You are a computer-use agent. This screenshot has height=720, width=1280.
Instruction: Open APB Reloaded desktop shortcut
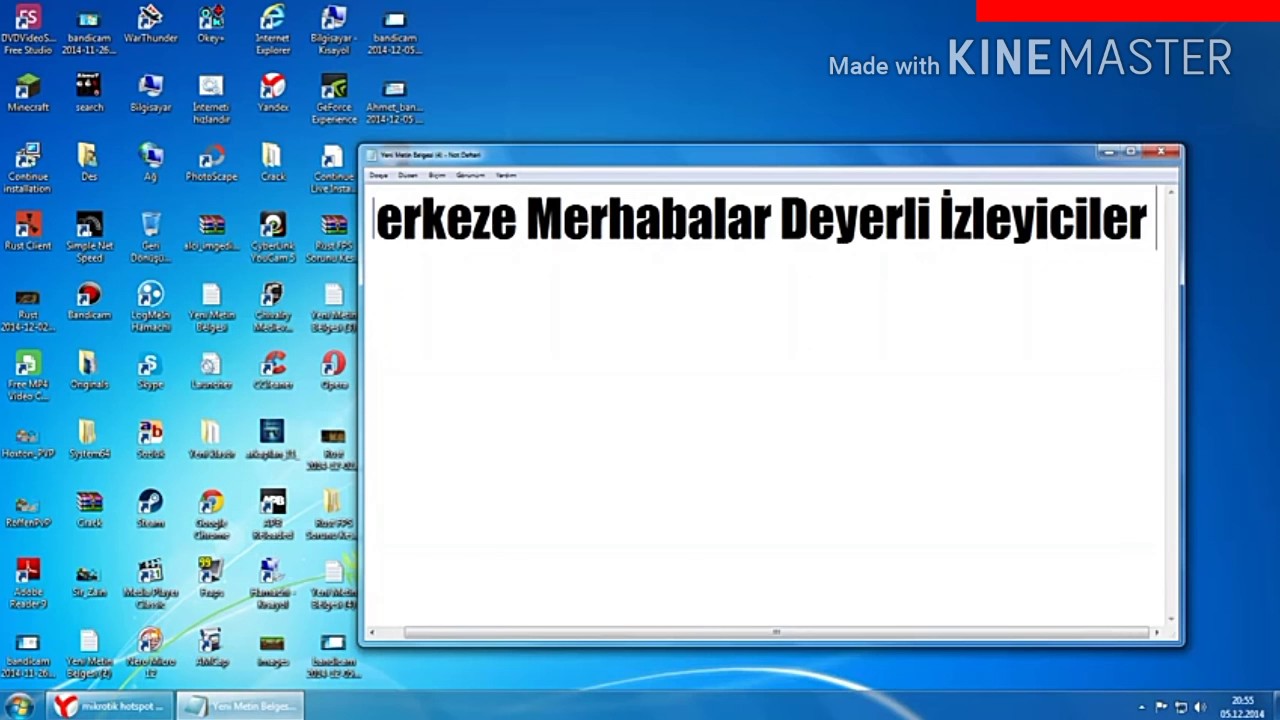272,513
